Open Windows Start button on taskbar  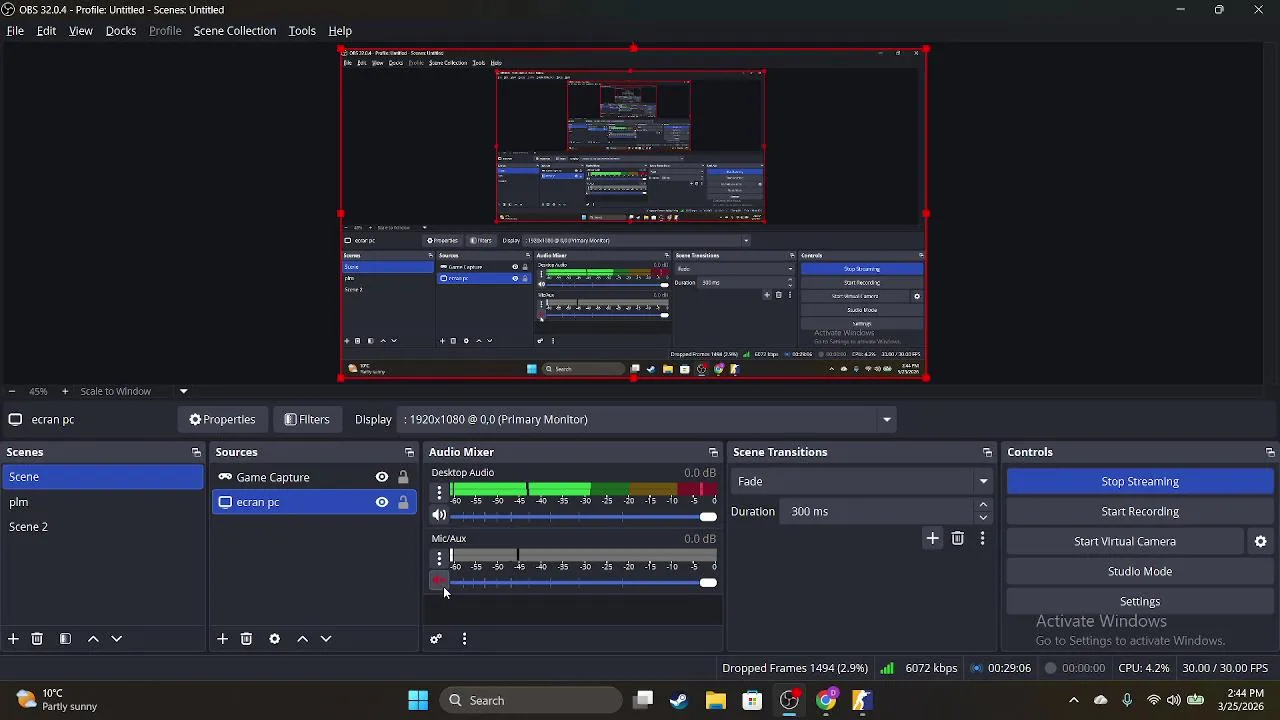(418, 701)
